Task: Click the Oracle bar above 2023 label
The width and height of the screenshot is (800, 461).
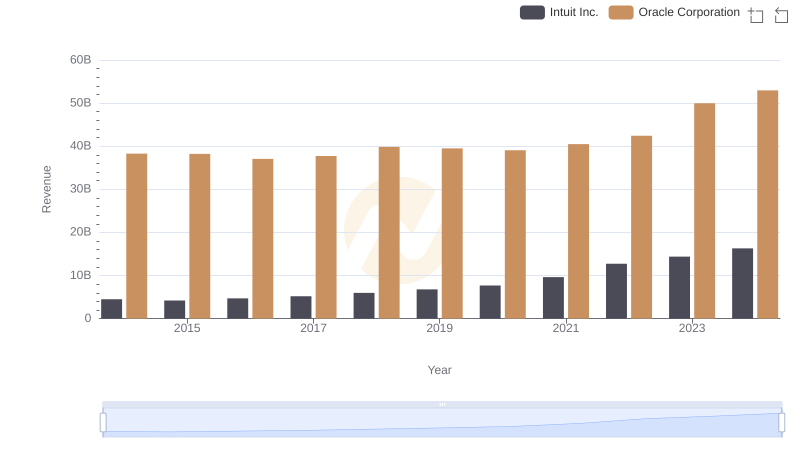Action: (704, 210)
